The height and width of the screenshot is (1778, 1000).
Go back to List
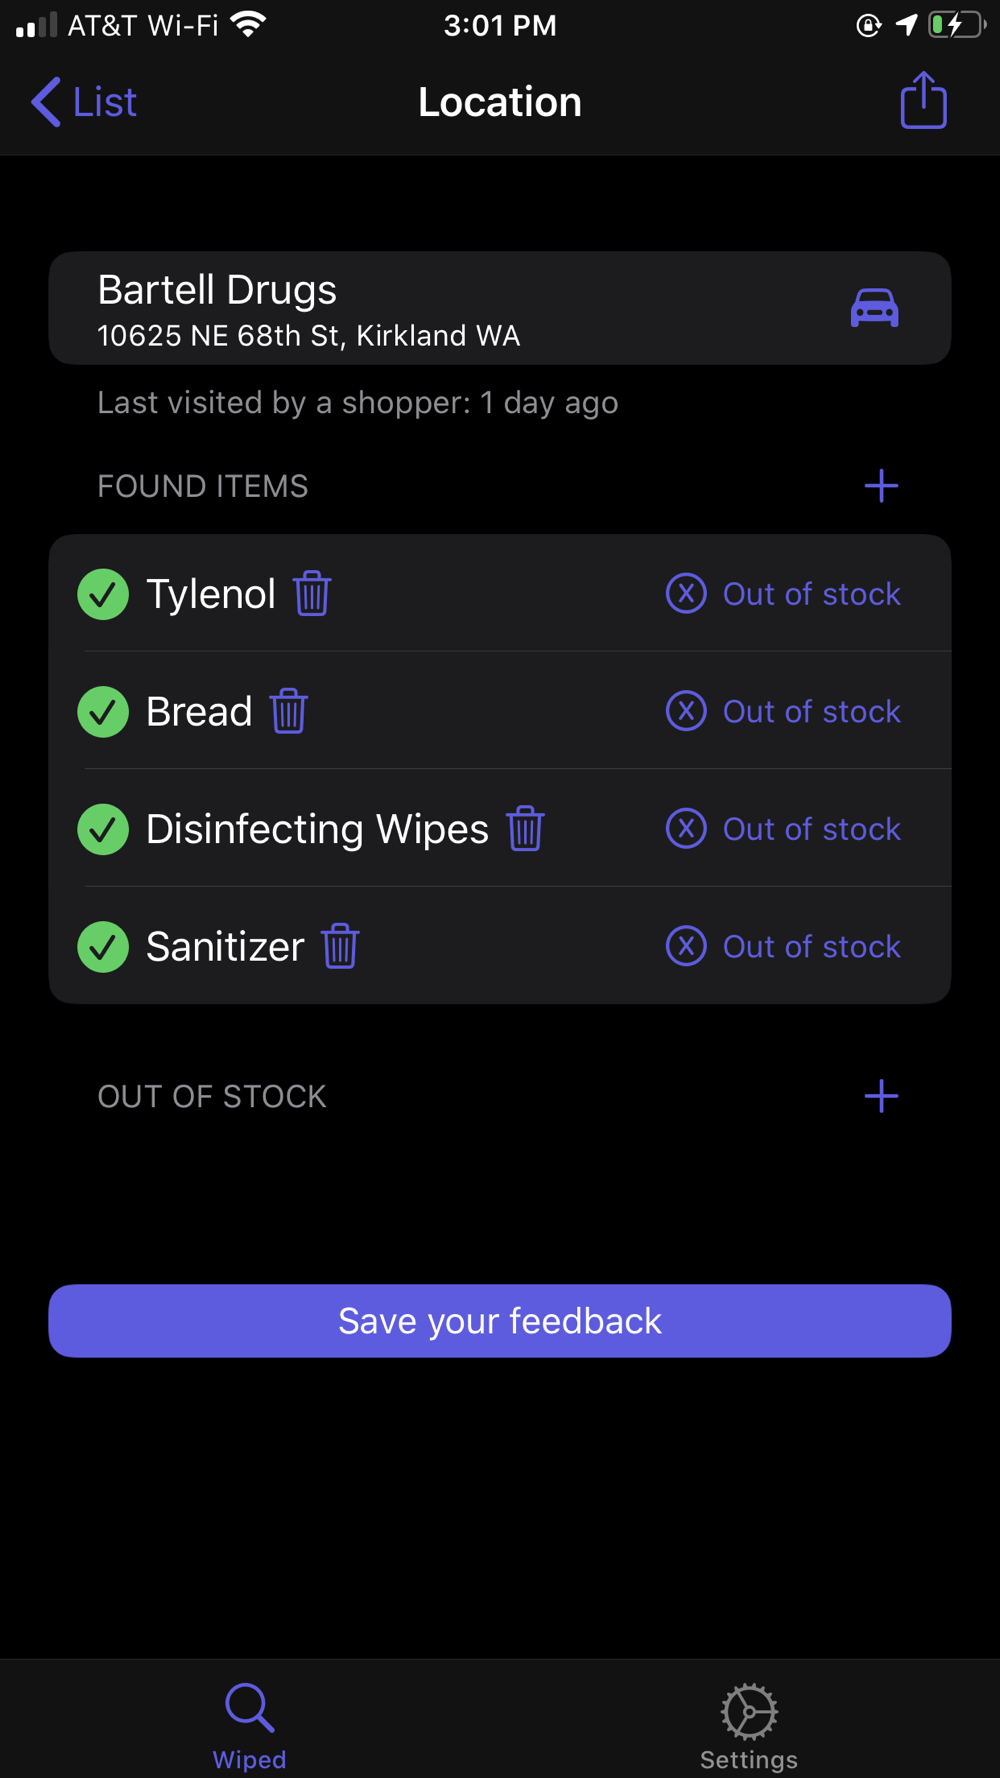click(x=84, y=102)
